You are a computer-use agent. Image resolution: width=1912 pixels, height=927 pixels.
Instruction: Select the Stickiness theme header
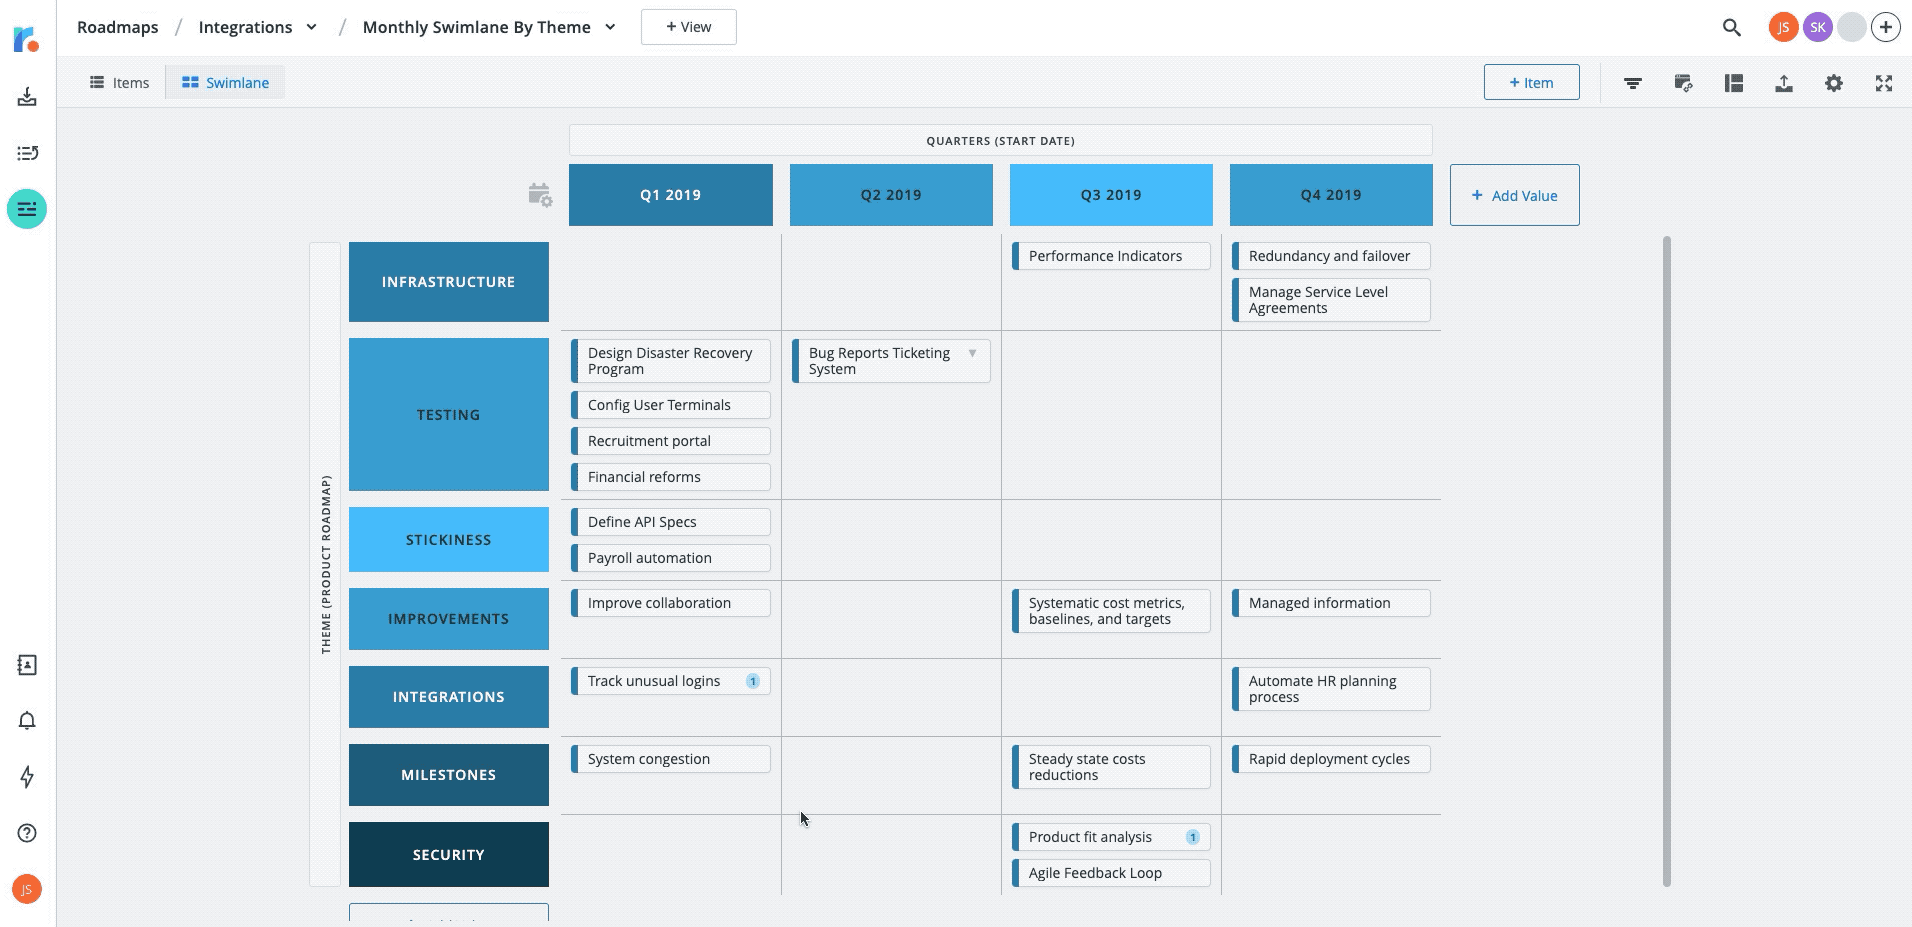449,540
